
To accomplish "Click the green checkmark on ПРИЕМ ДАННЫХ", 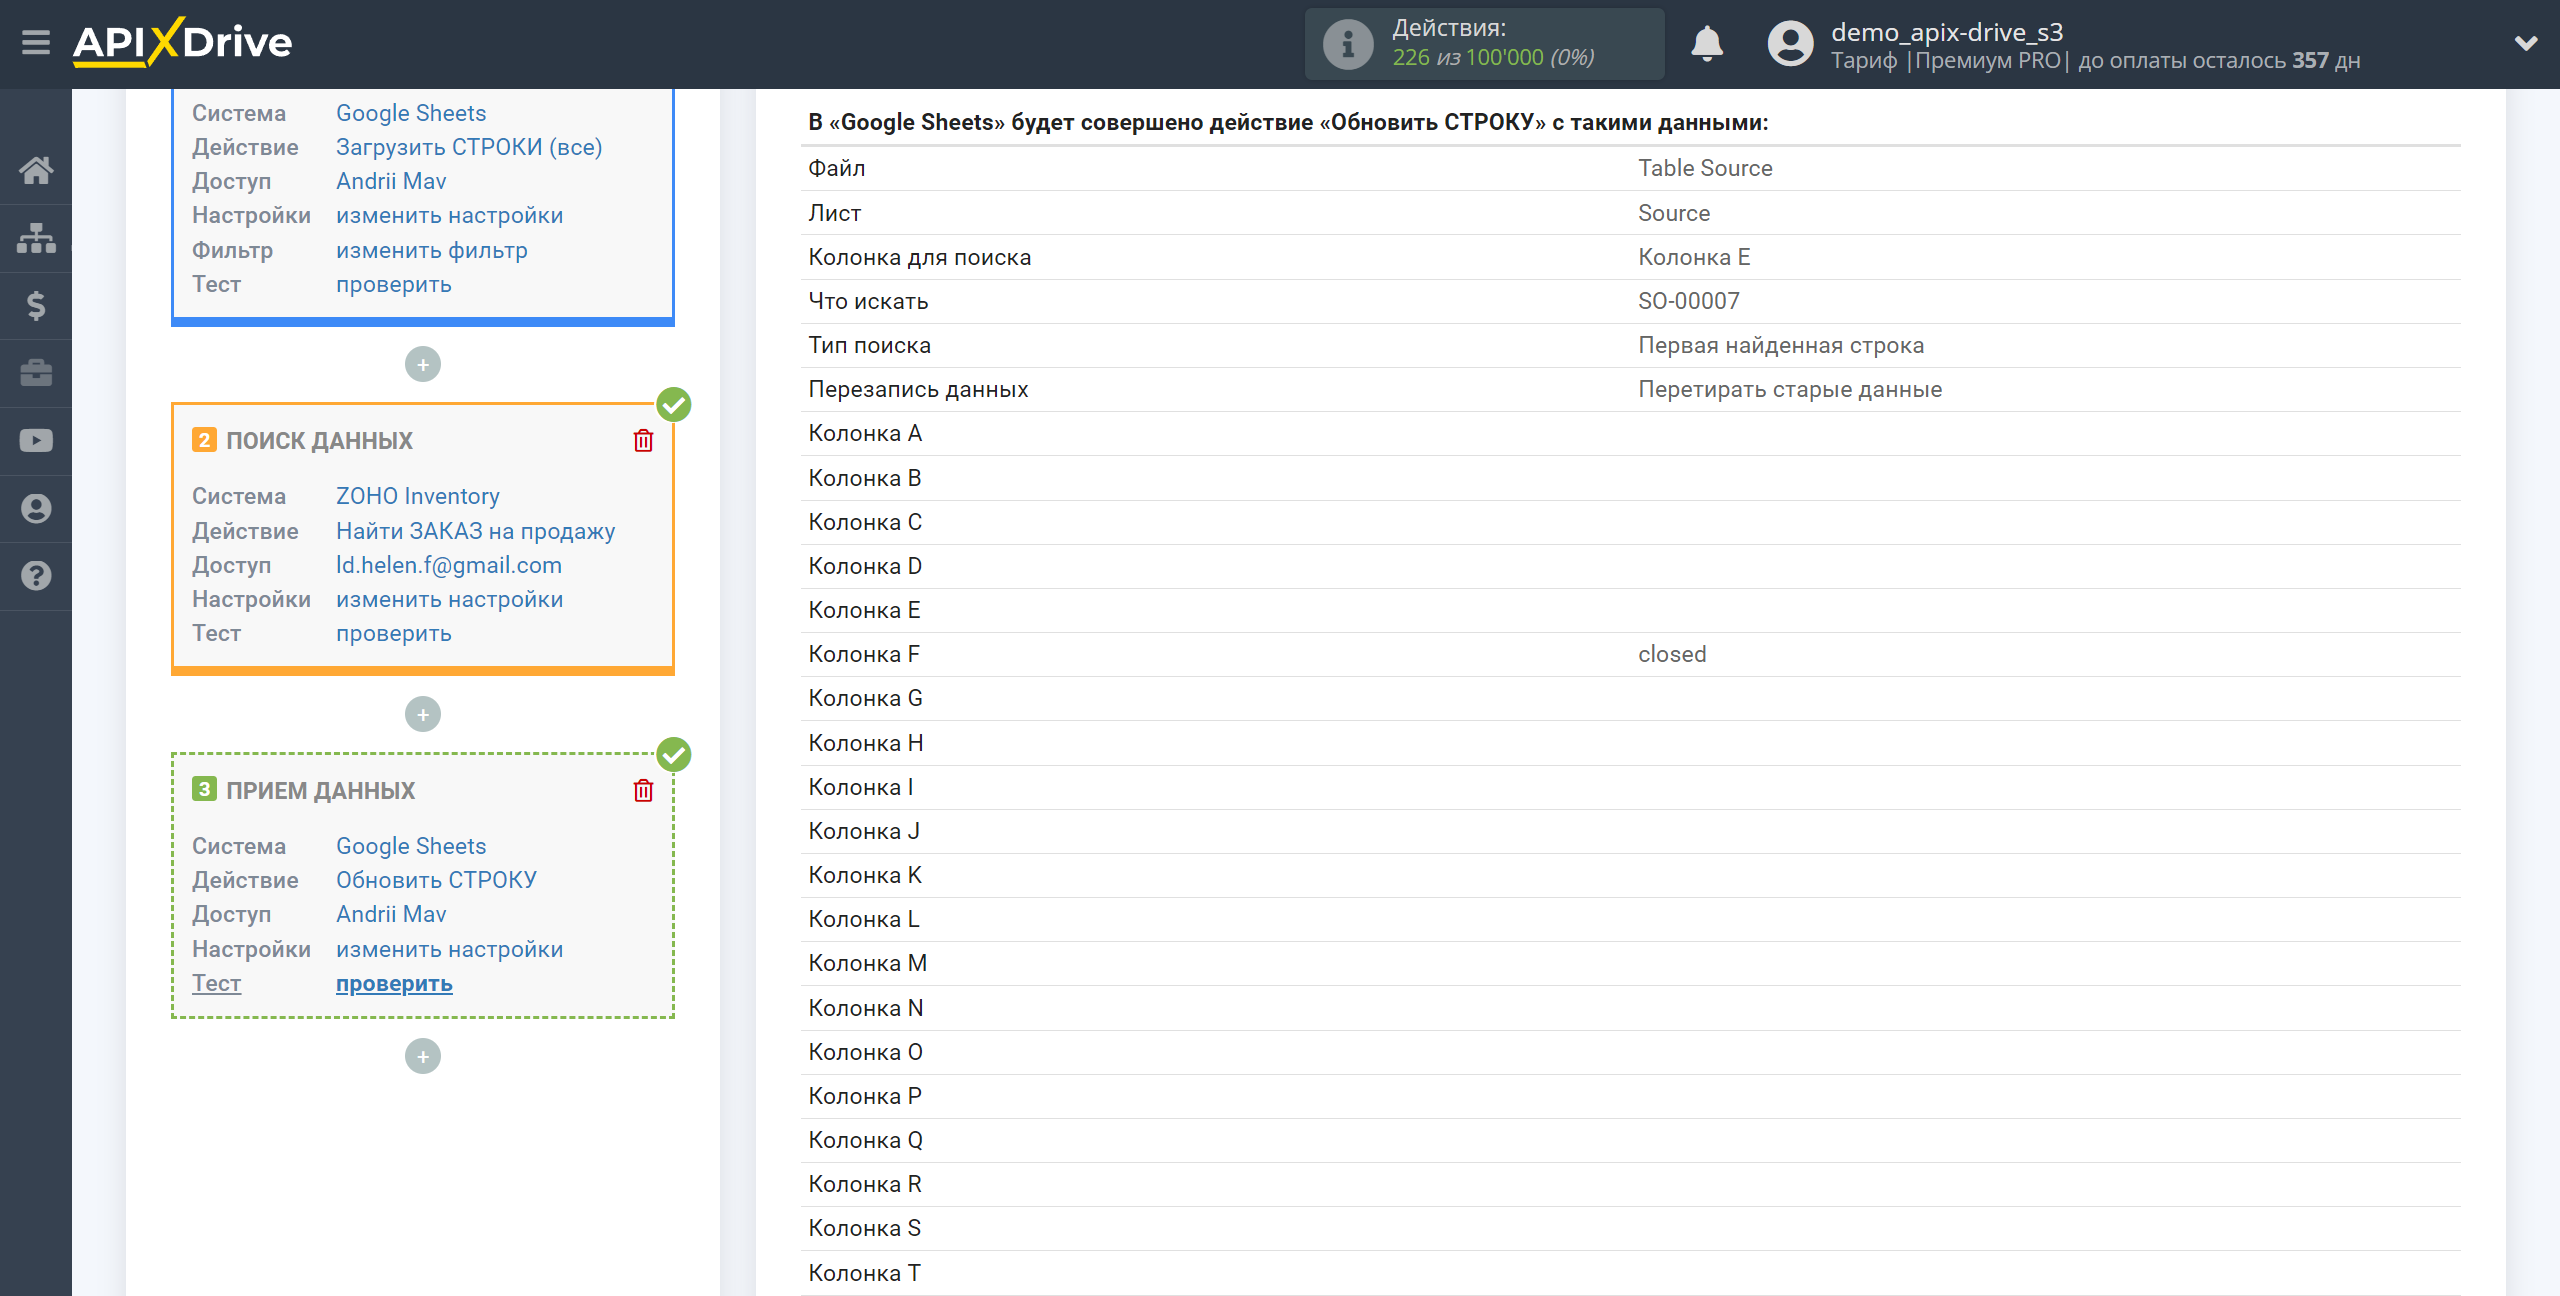I will 674,755.
